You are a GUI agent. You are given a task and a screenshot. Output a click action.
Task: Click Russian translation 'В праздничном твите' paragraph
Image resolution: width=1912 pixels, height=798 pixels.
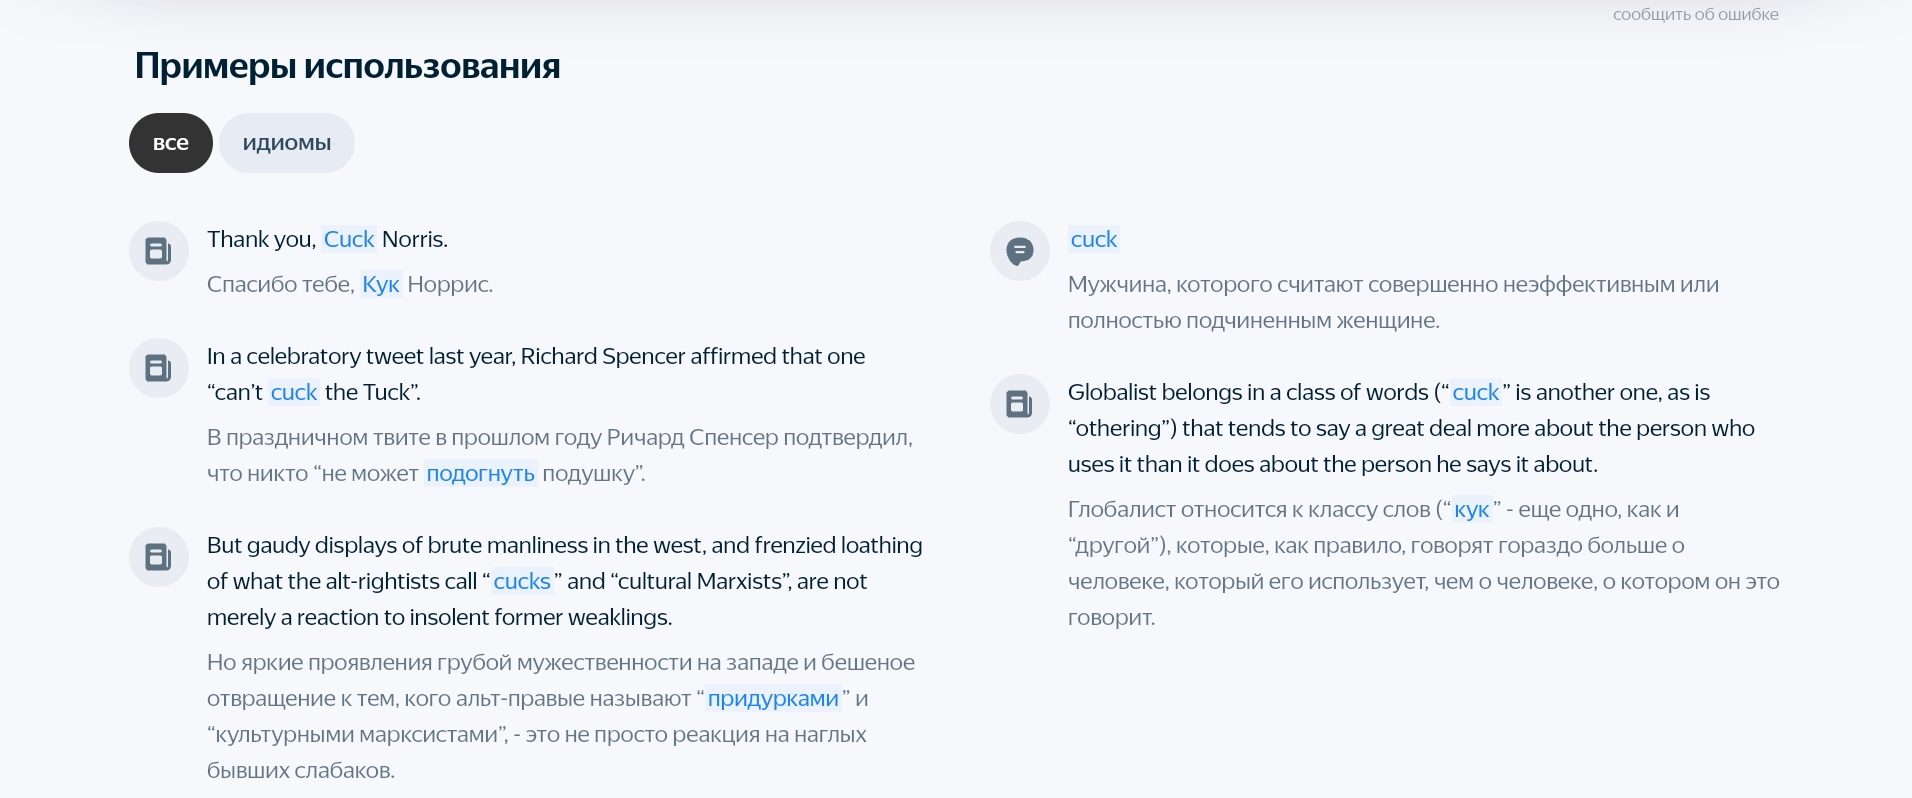(x=560, y=455)
